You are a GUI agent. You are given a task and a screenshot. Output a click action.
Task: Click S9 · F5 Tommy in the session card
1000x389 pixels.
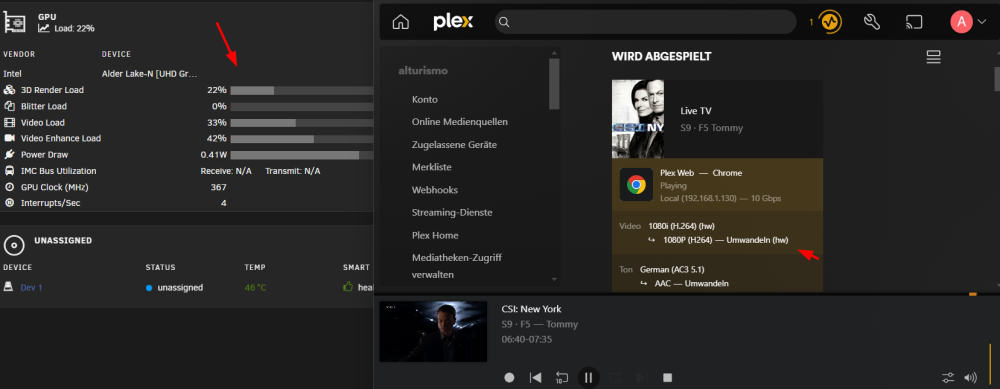click(712, 128)
